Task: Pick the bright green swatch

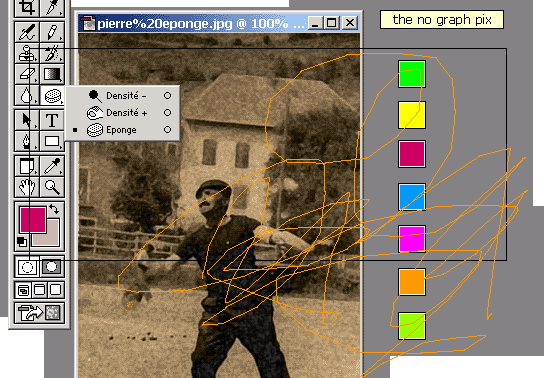Action: click(412, 74)
